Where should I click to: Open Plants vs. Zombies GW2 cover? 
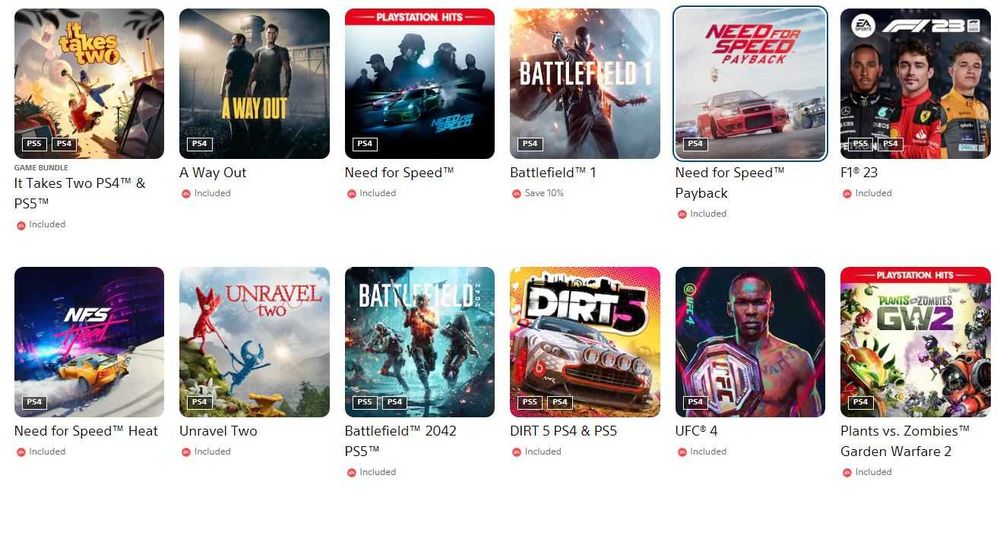(915, 342)
